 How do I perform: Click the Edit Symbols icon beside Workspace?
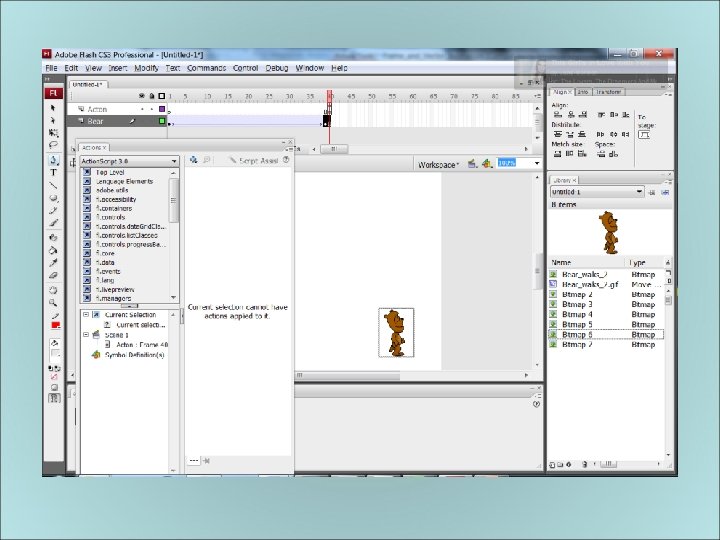[487, 163]
